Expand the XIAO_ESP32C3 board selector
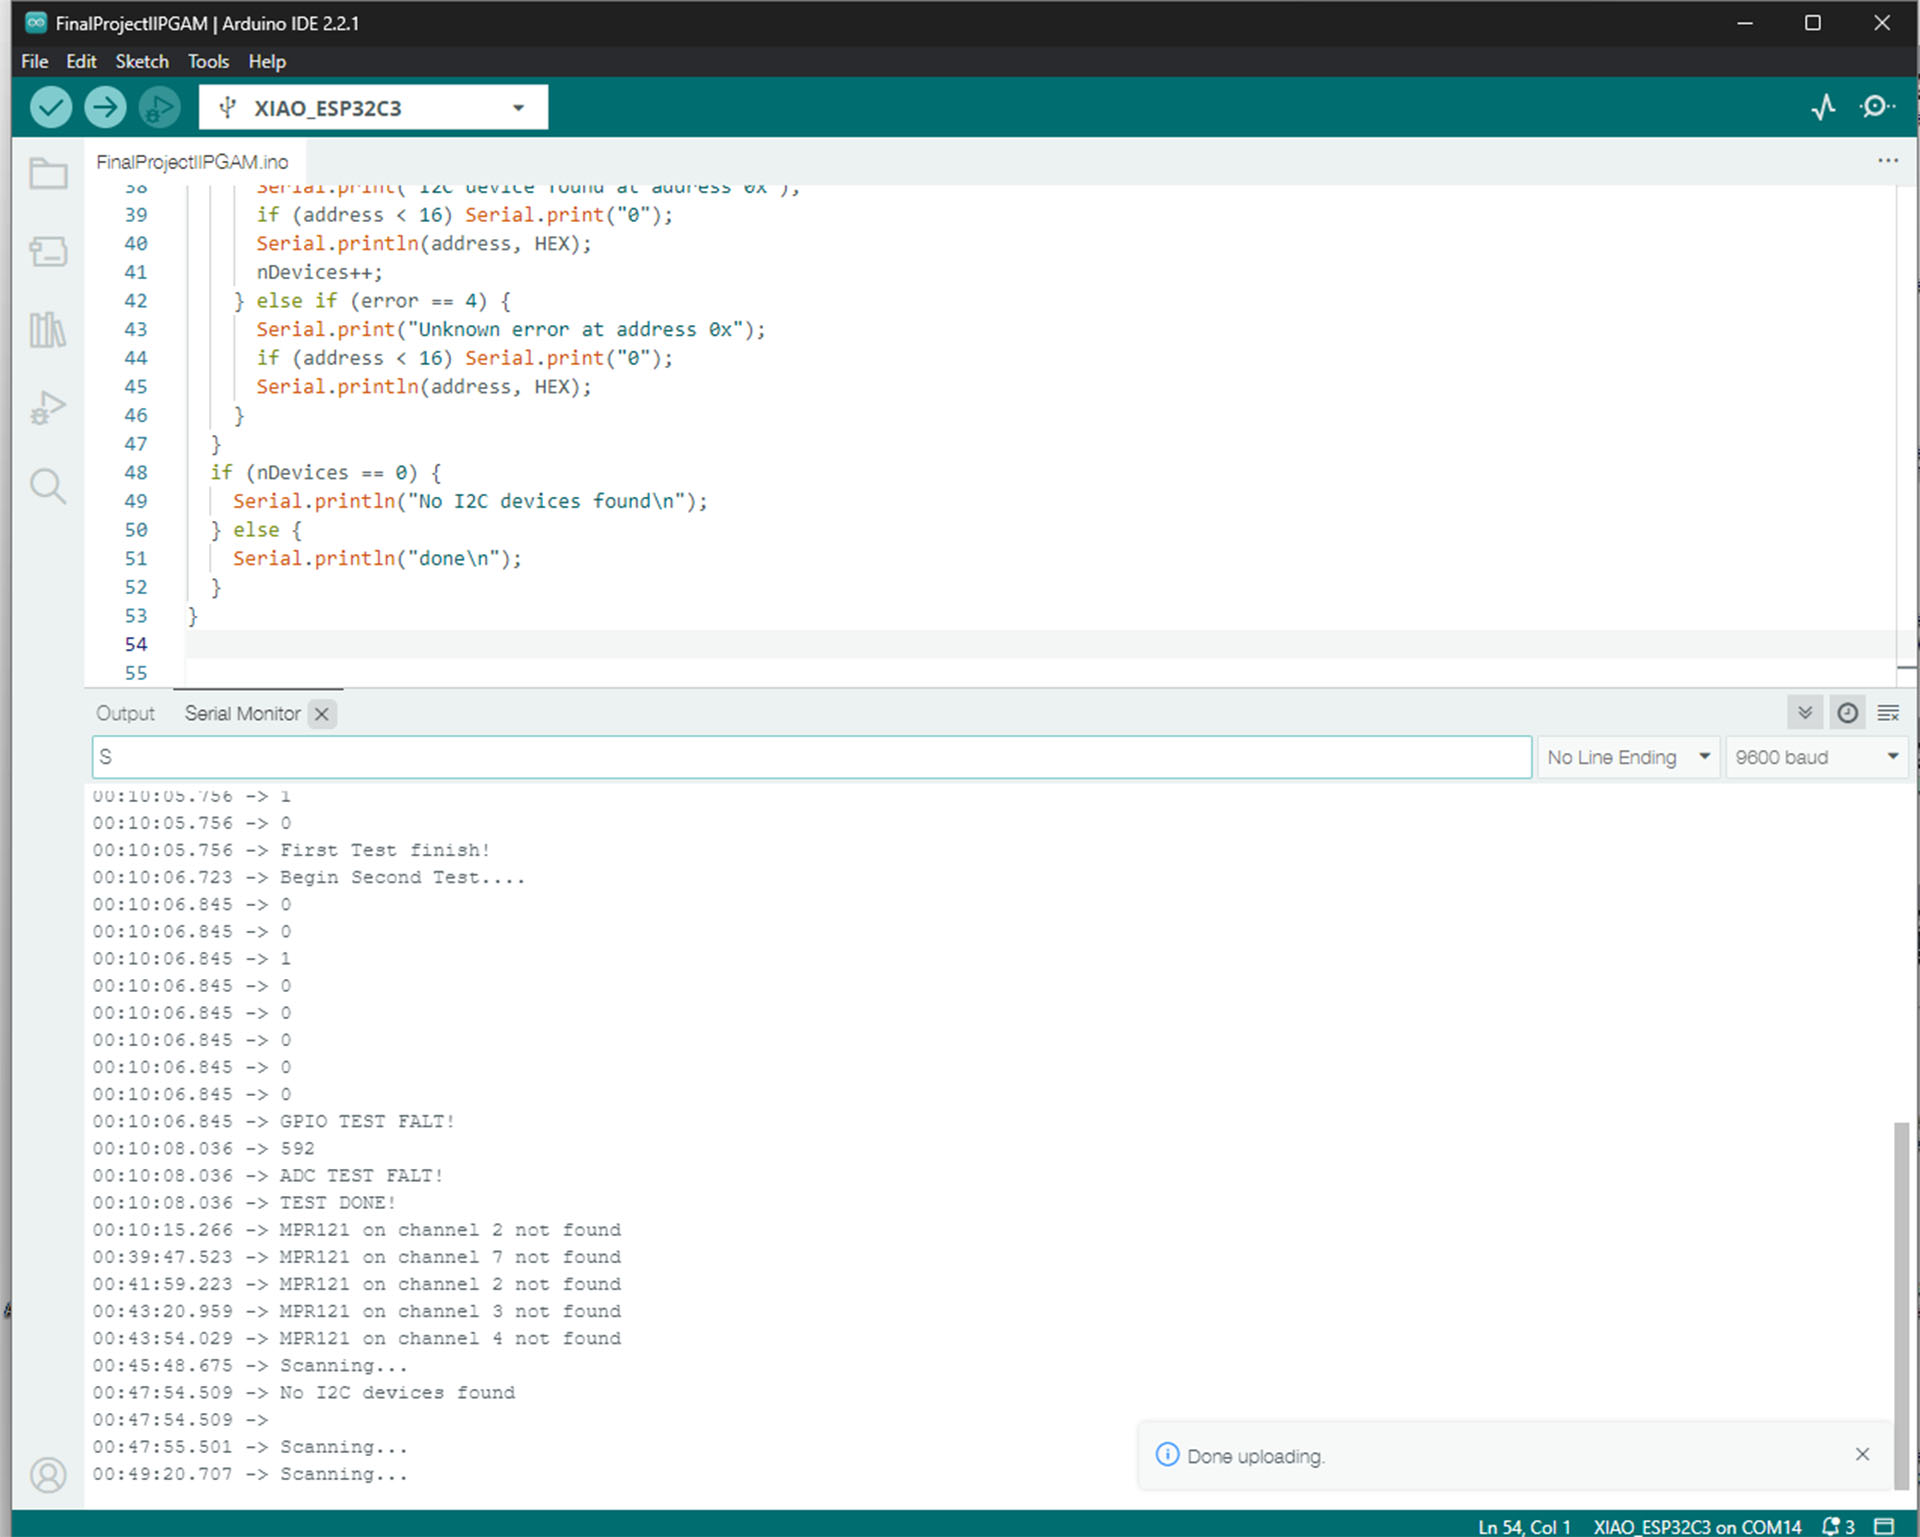 click(373, 108)
